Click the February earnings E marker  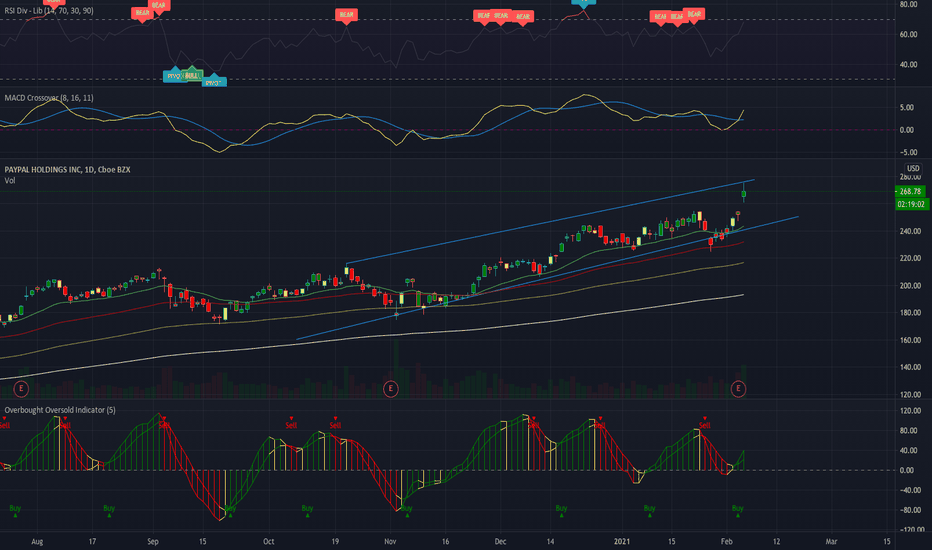coord(738,389)
